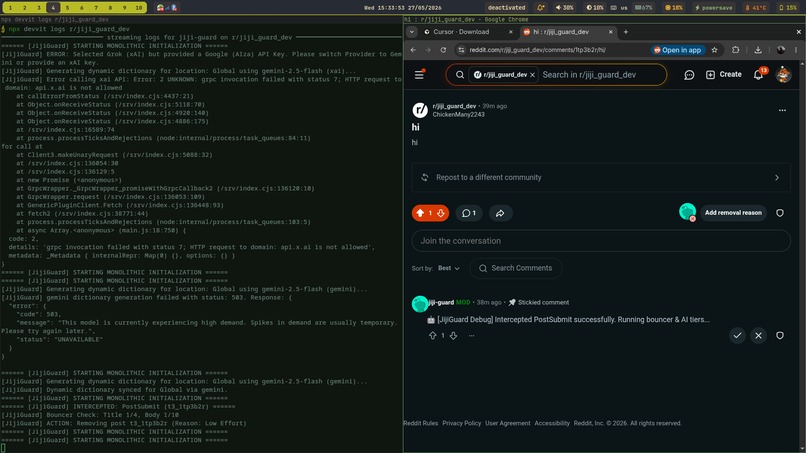
Task: Close the Cursor · Download tab
Action: pos(510,32)
